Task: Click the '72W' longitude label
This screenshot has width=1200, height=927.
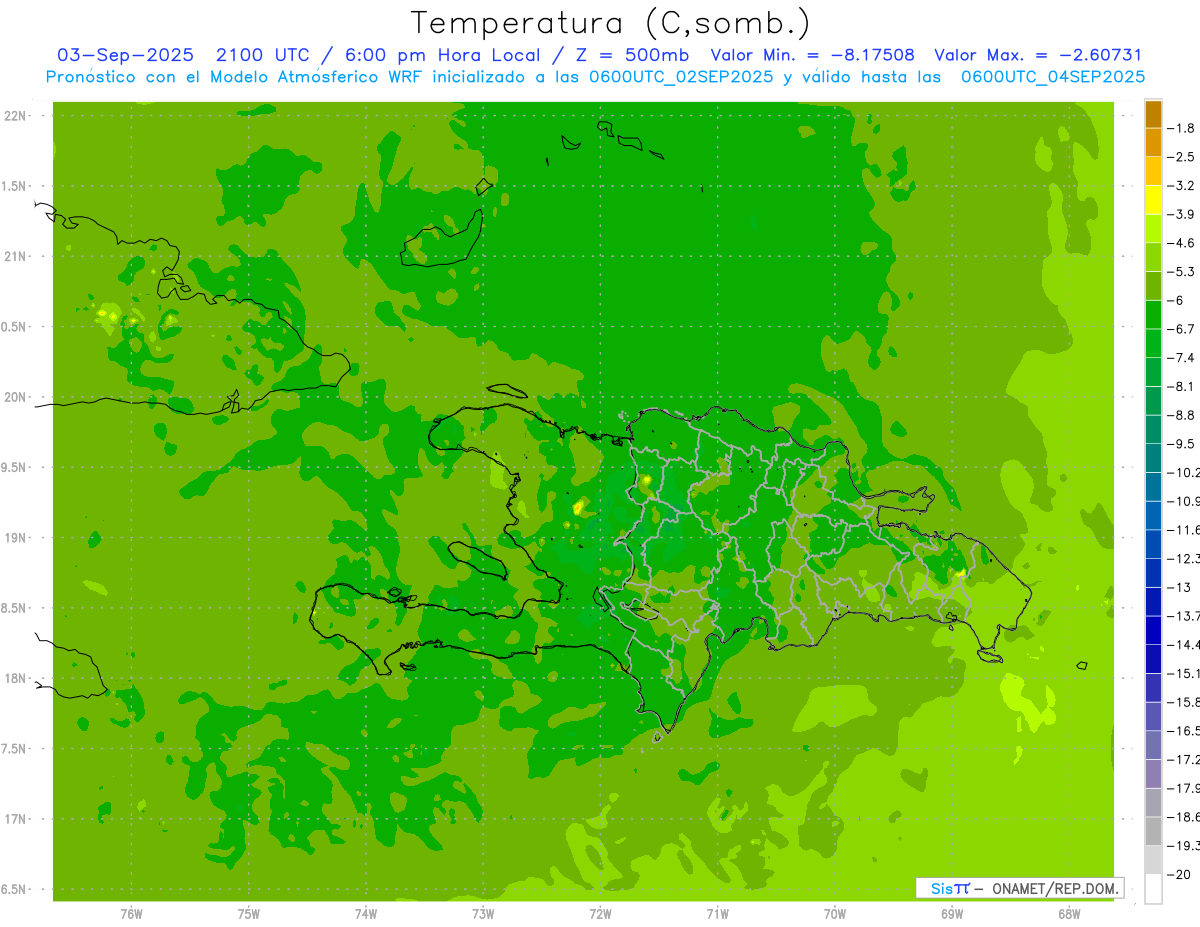Action: click(600, 913)
